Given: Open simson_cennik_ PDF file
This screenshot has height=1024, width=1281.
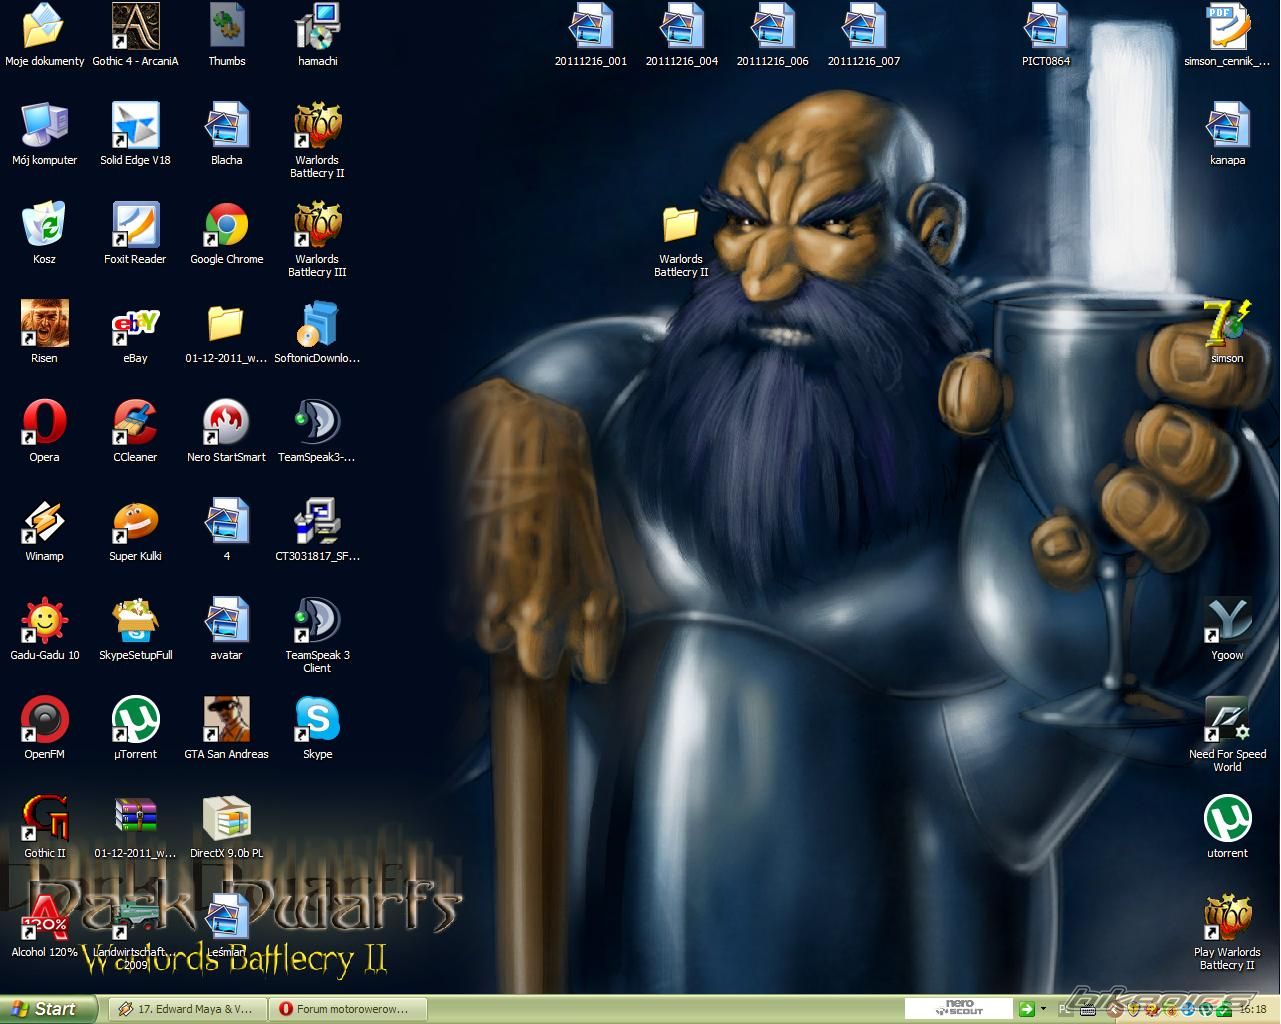Looking at the screenshot, I should point(1227,27).
